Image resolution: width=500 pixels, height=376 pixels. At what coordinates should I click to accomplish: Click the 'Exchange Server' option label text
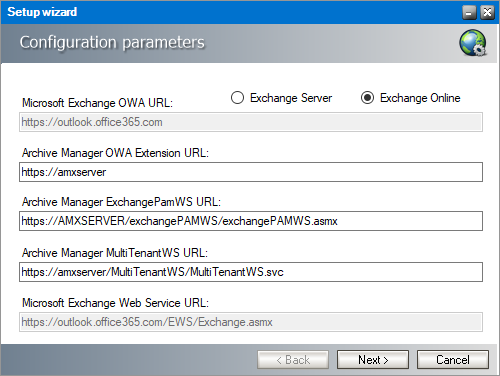click(291, 98)
